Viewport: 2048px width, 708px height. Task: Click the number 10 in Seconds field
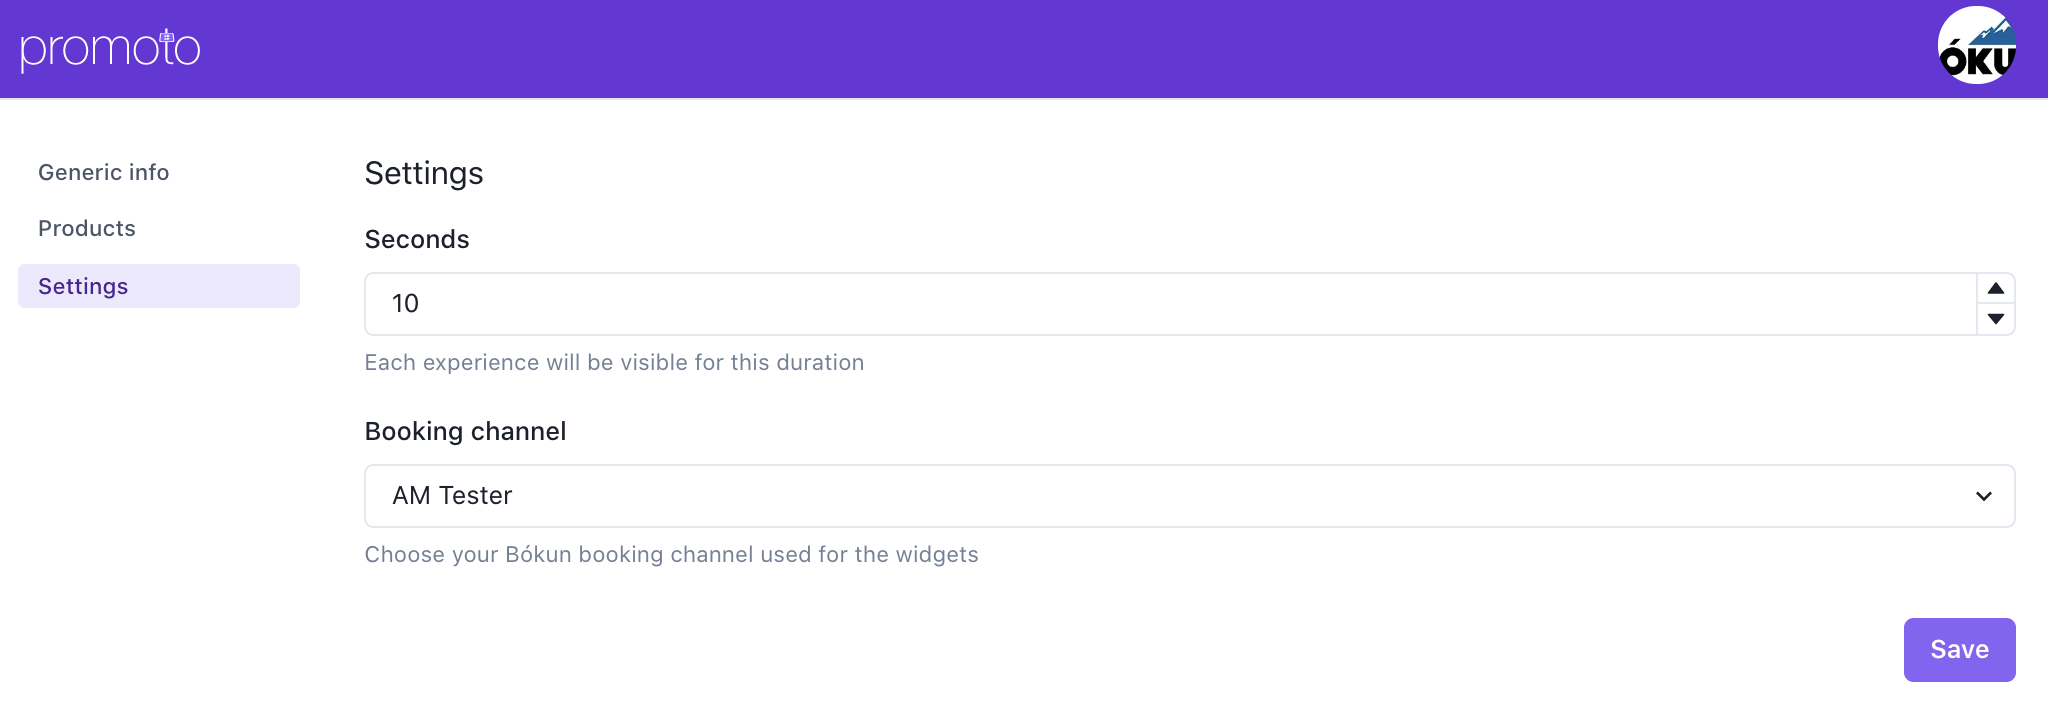[x=405, y=304]
